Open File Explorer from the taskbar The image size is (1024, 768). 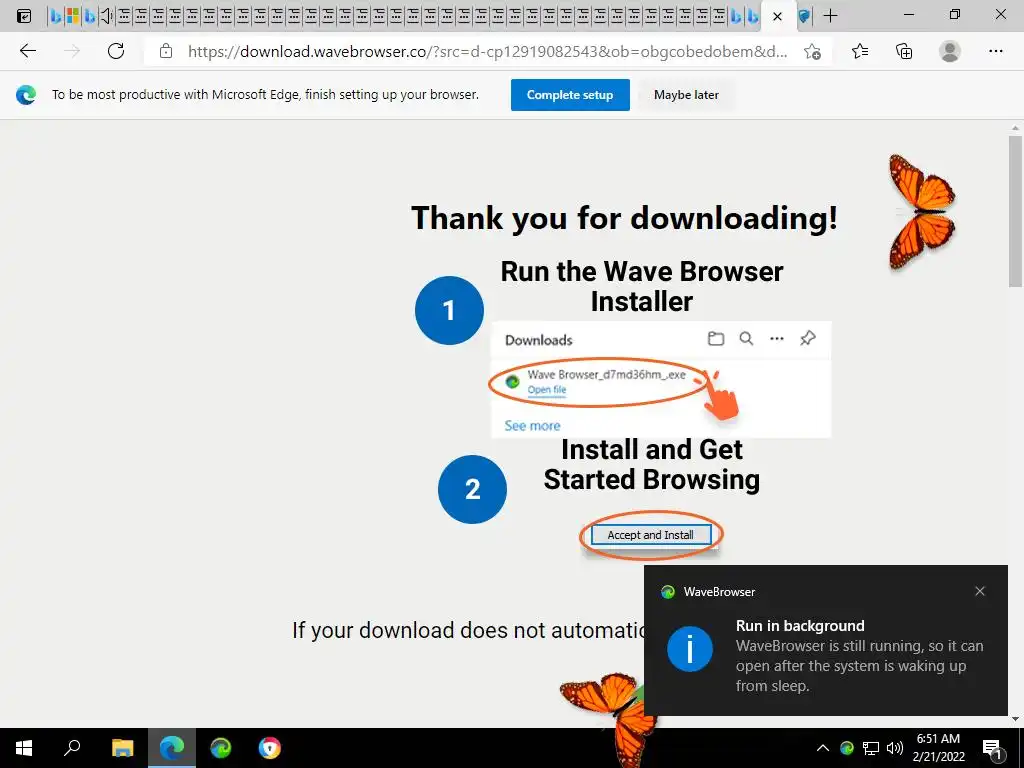[122, 748]
